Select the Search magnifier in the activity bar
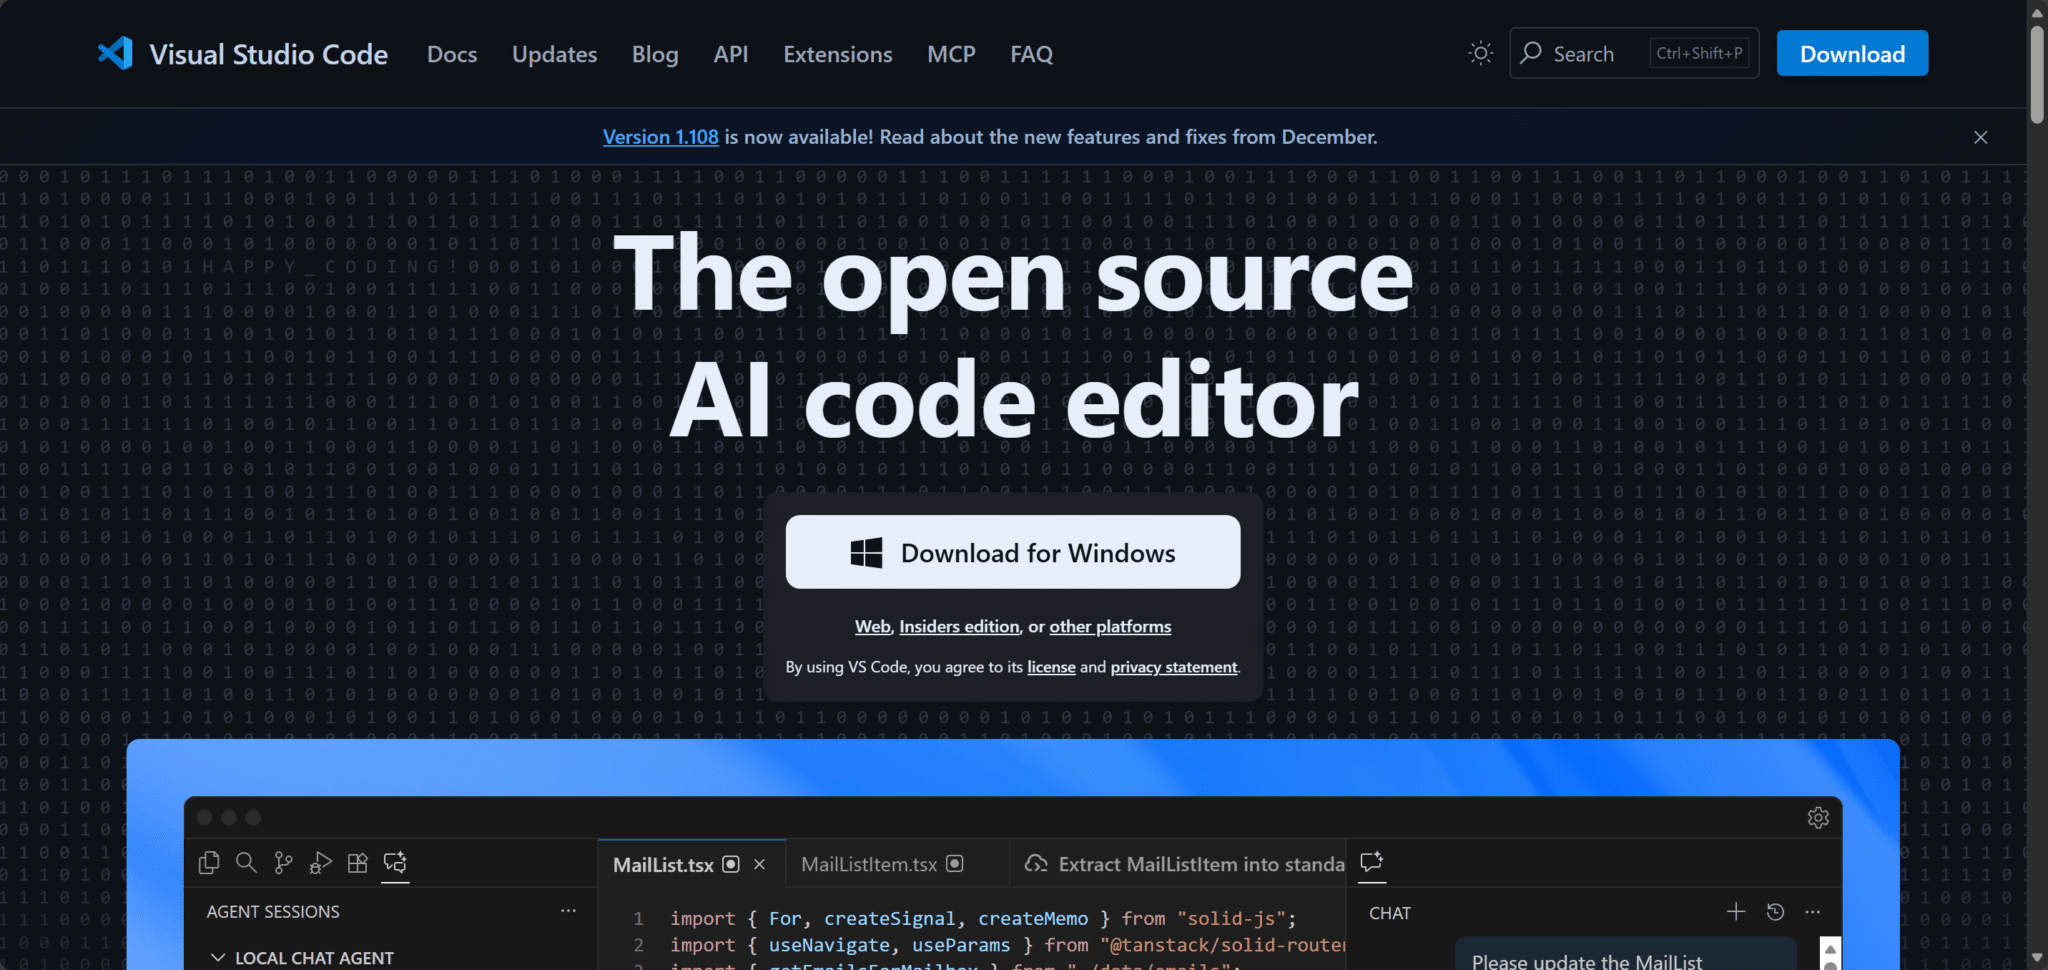 click(x=246, y=863)
